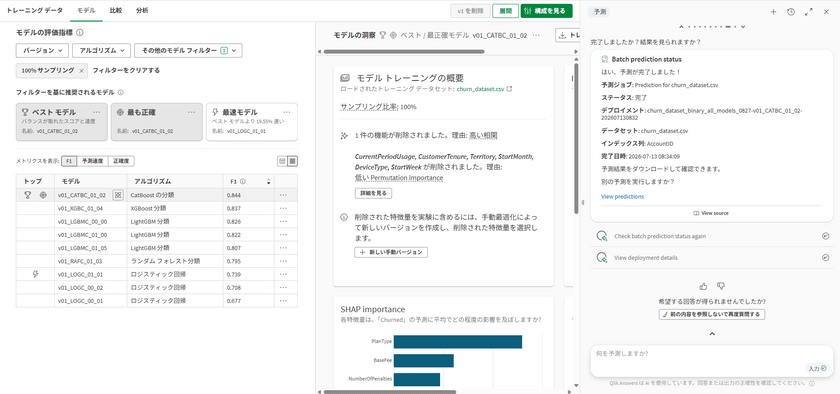Click info icon beside フィルターを基に推奨されるモデル

coord(121,93)
